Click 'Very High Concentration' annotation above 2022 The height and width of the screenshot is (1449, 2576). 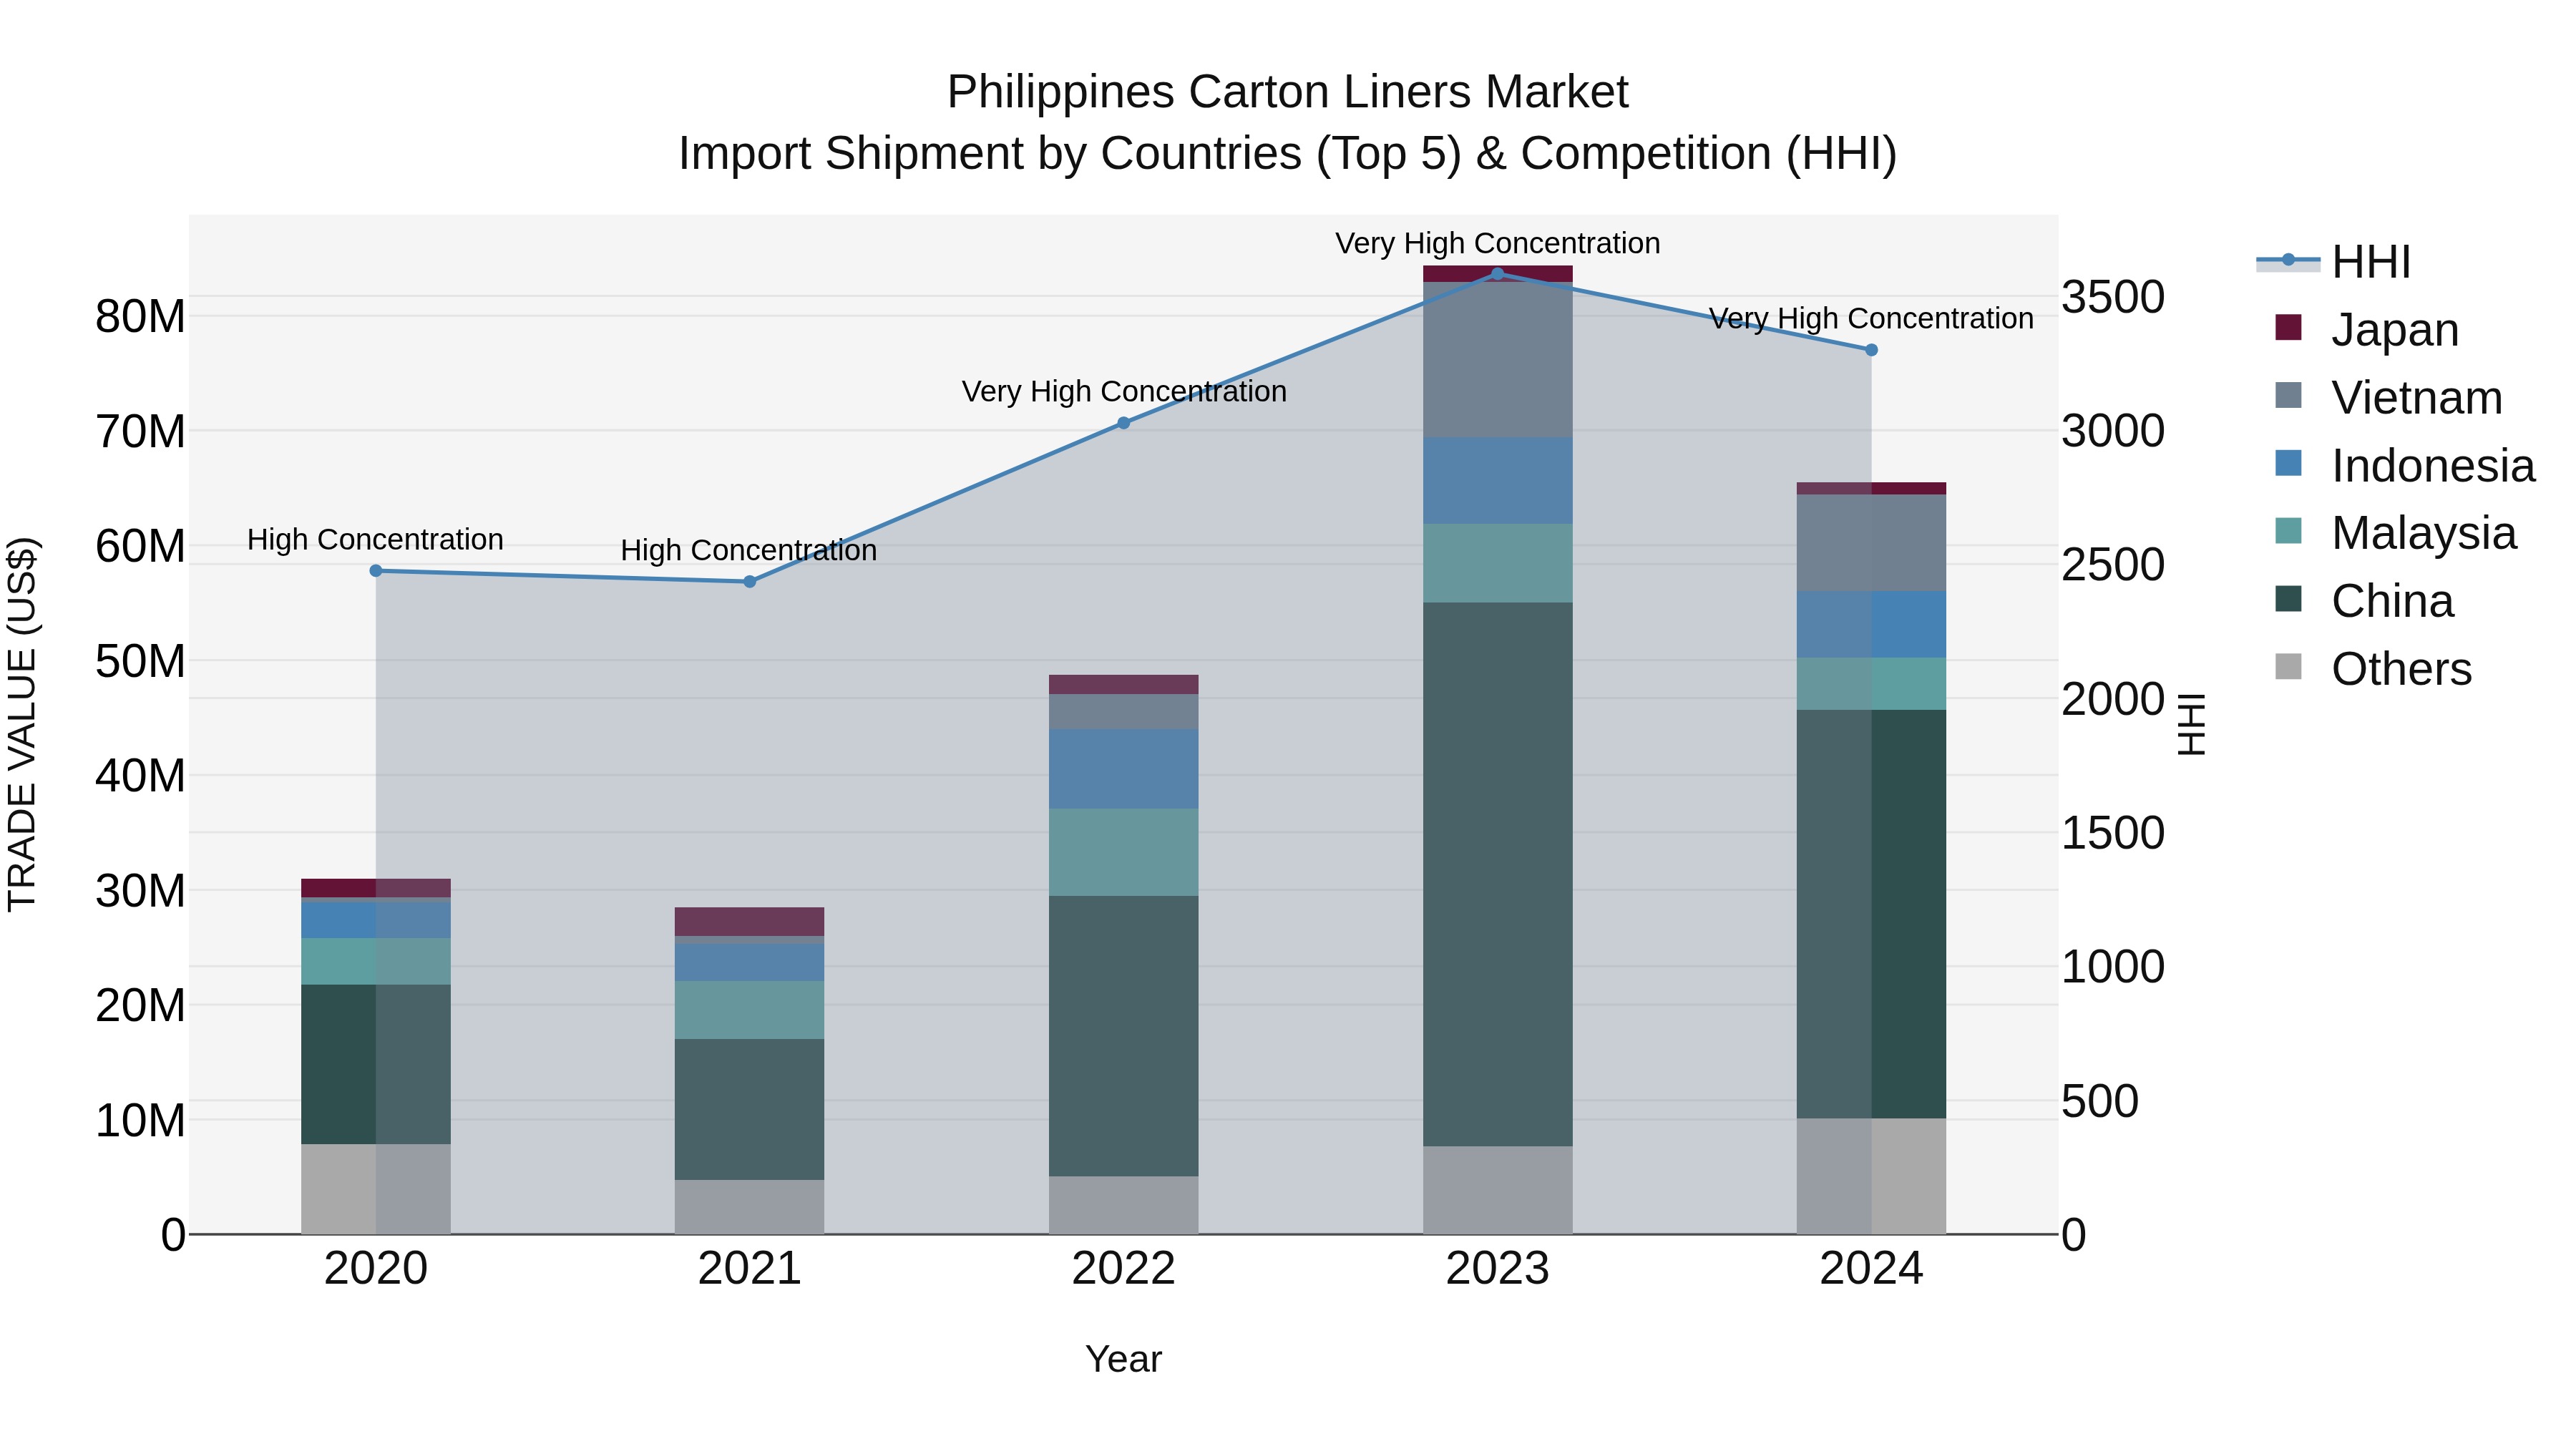(1124, 392)
